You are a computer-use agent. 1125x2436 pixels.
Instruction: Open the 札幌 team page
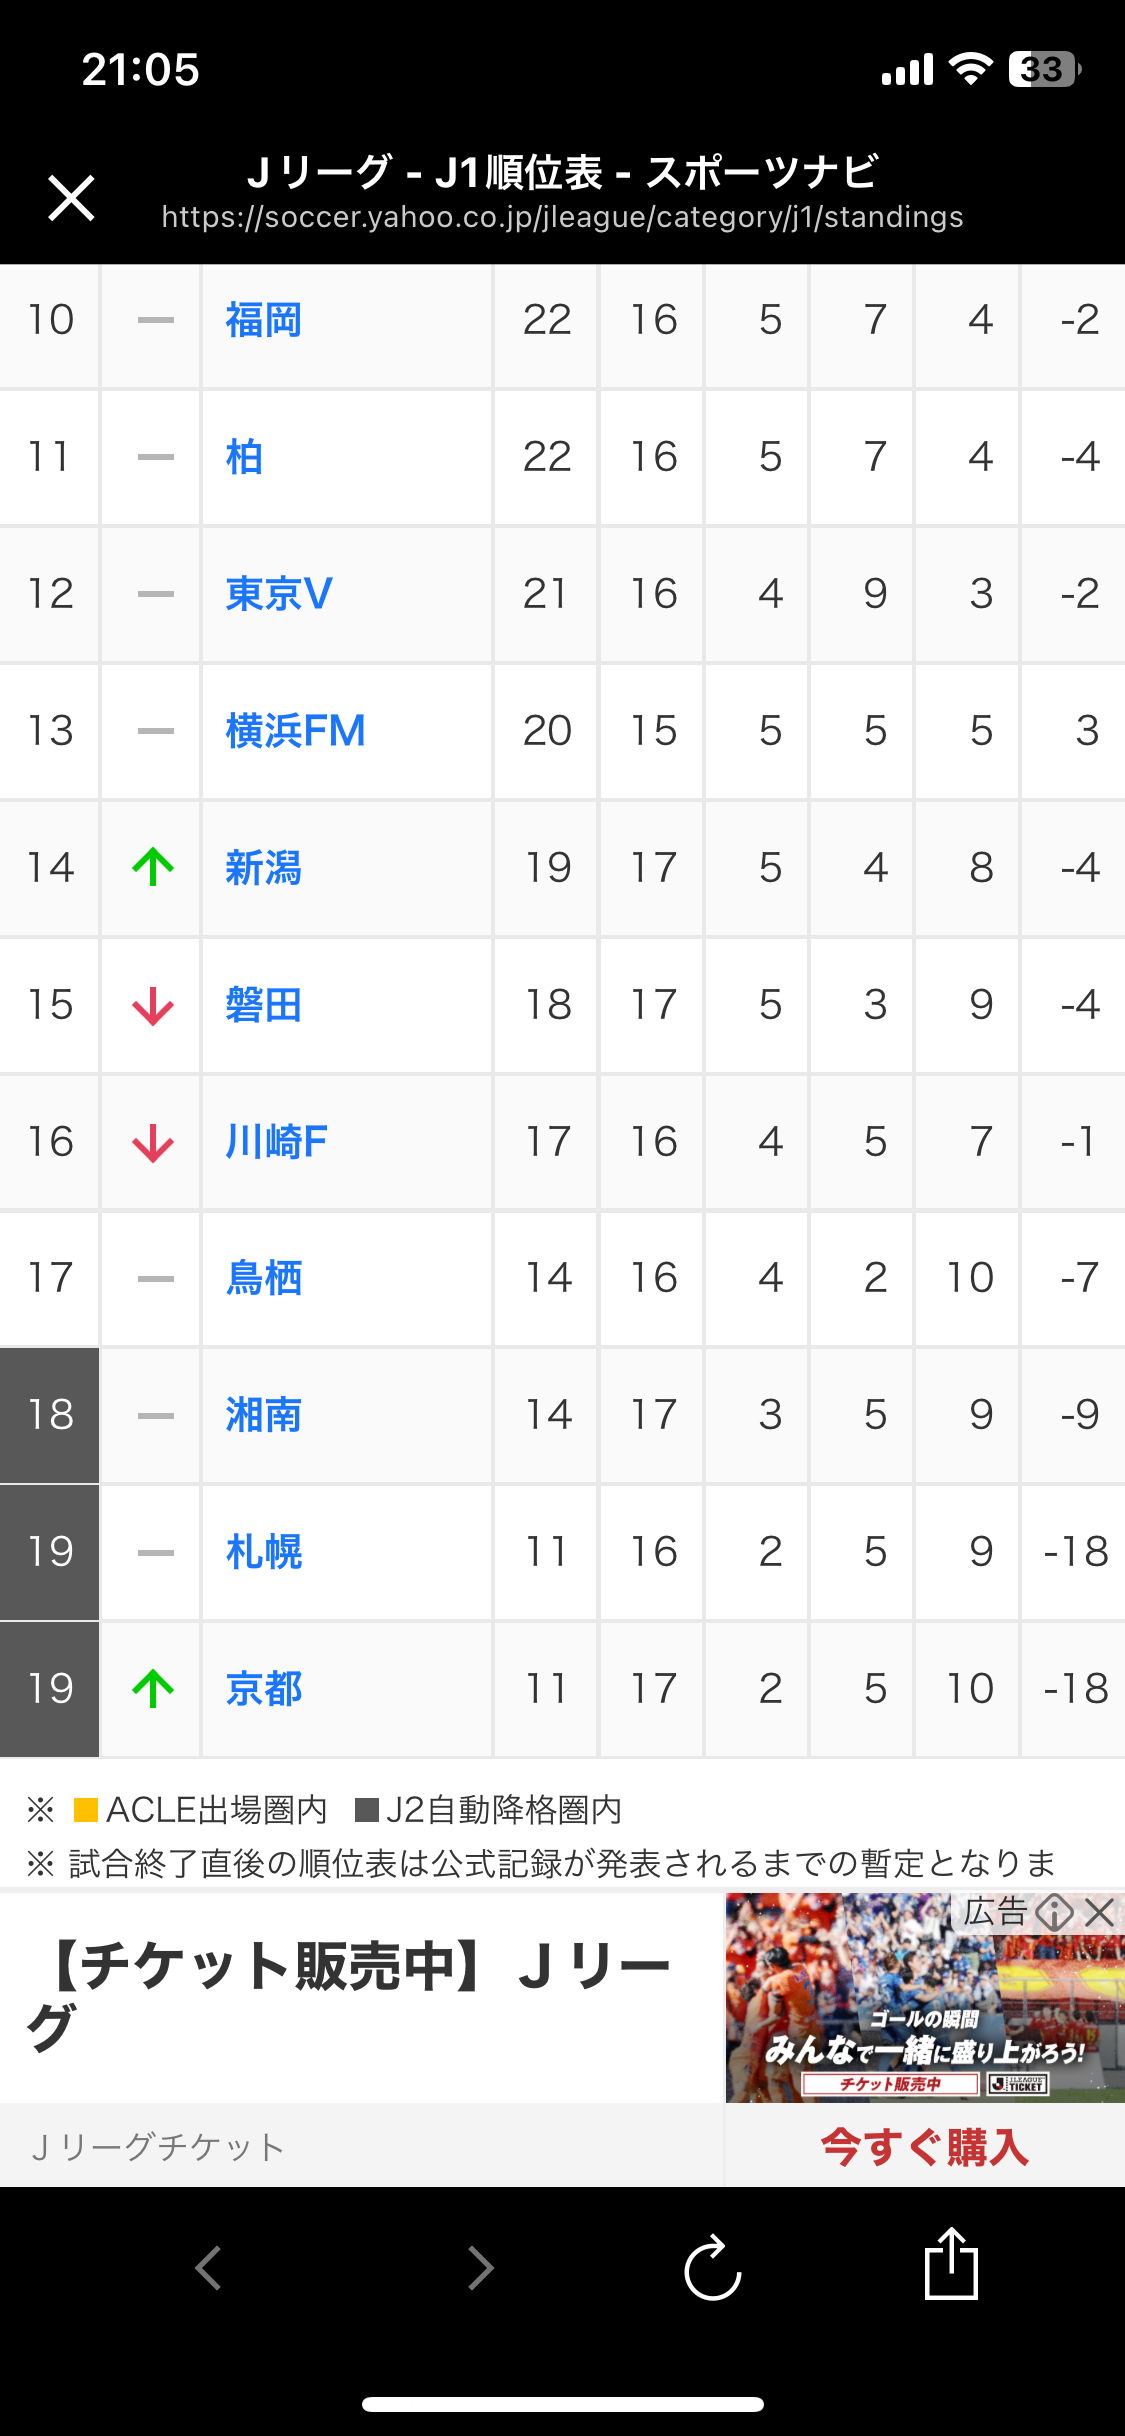click(x=264, y=1552)
